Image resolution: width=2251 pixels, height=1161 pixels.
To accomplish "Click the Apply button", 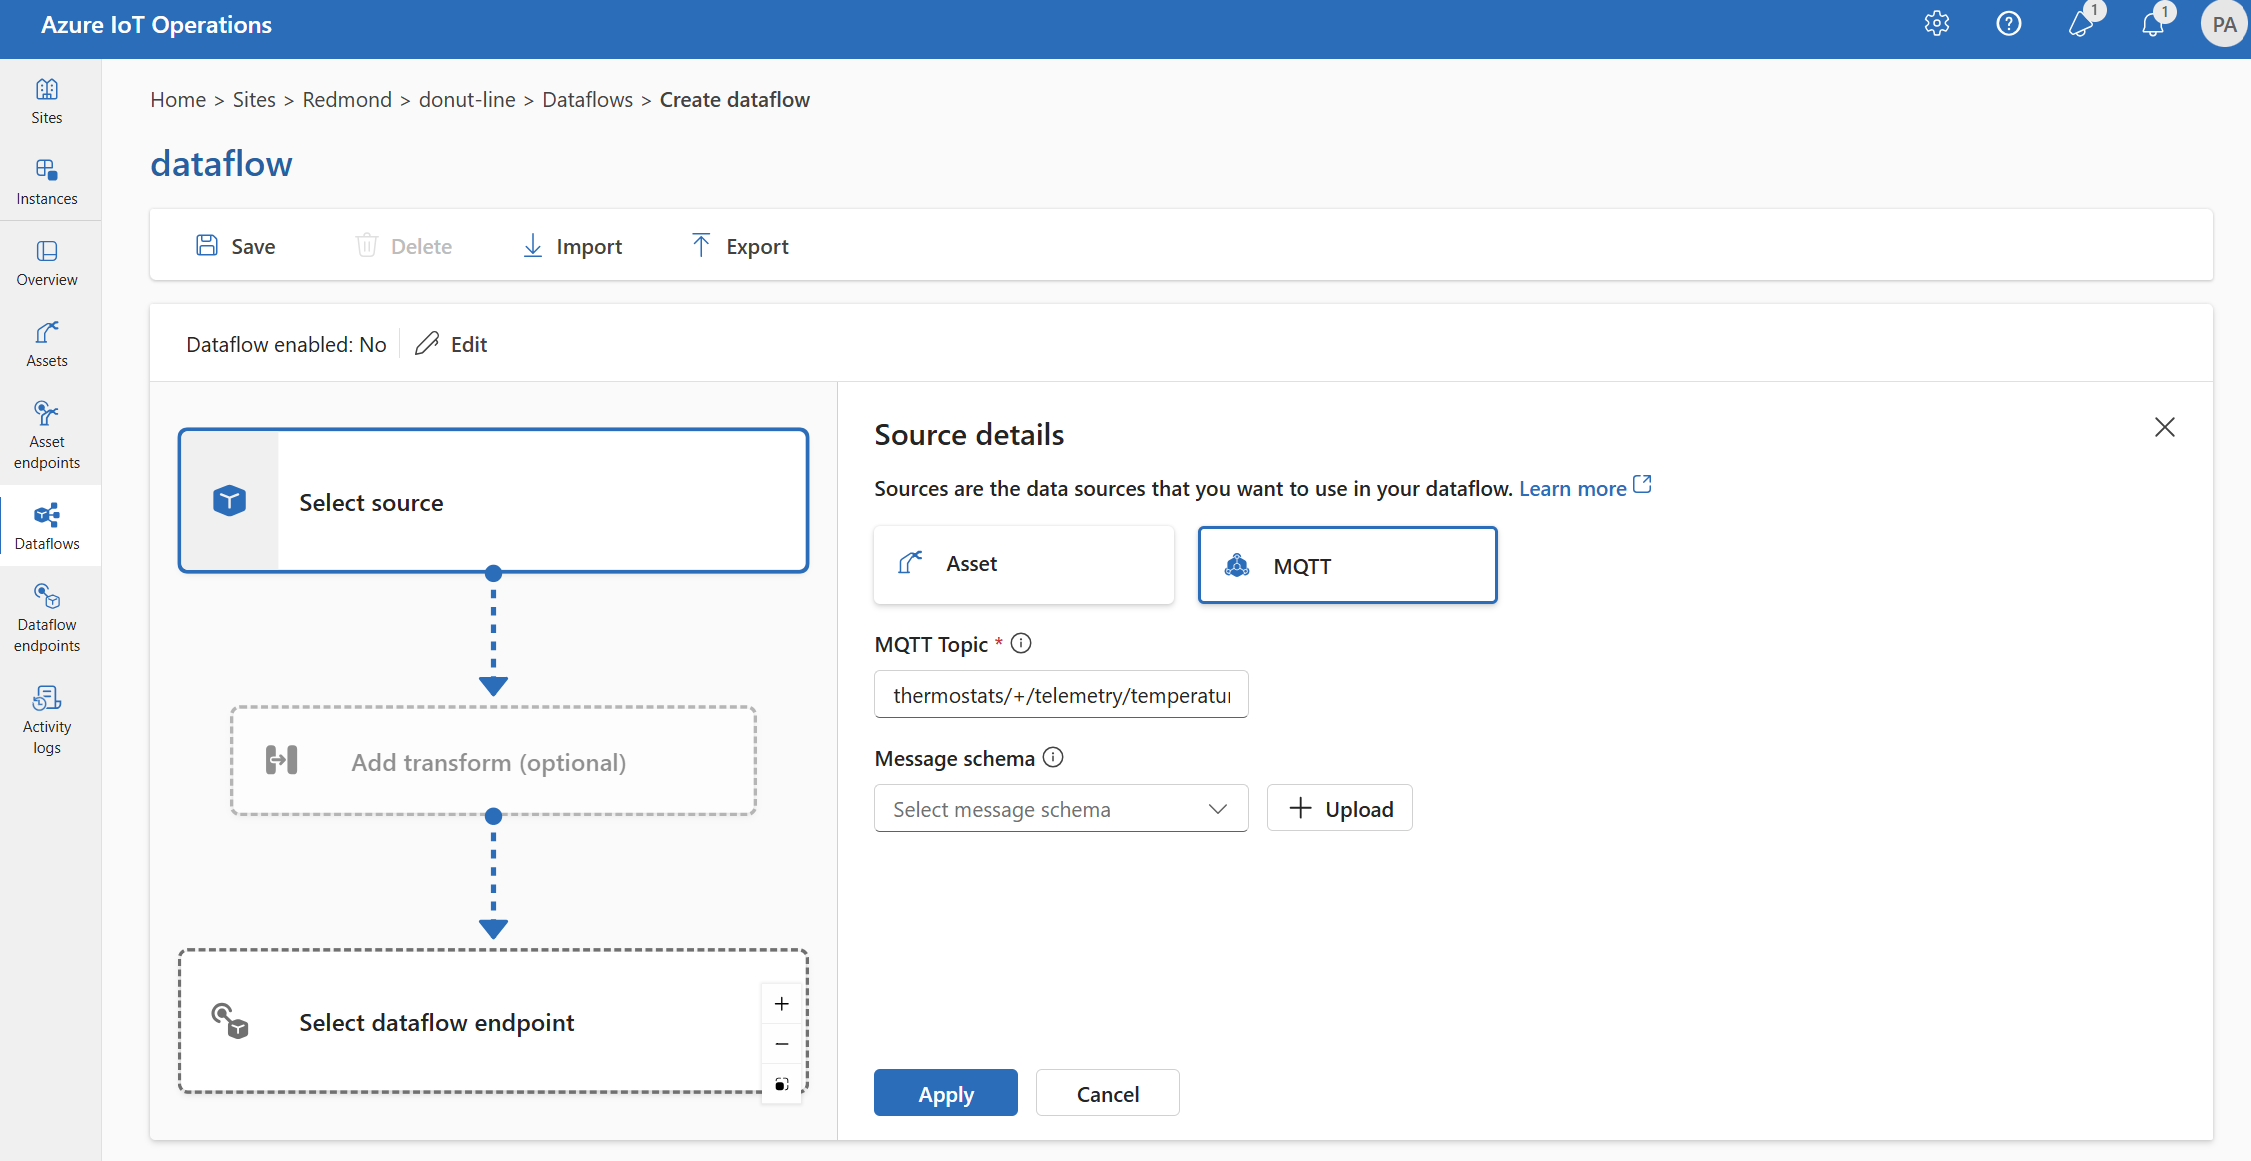I will [x=946, y=1093].
